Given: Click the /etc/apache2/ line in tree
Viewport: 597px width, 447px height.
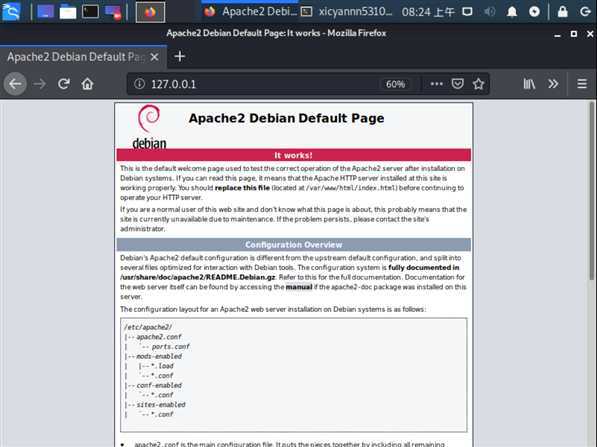Looking at the screenshot, I should 148,327.
